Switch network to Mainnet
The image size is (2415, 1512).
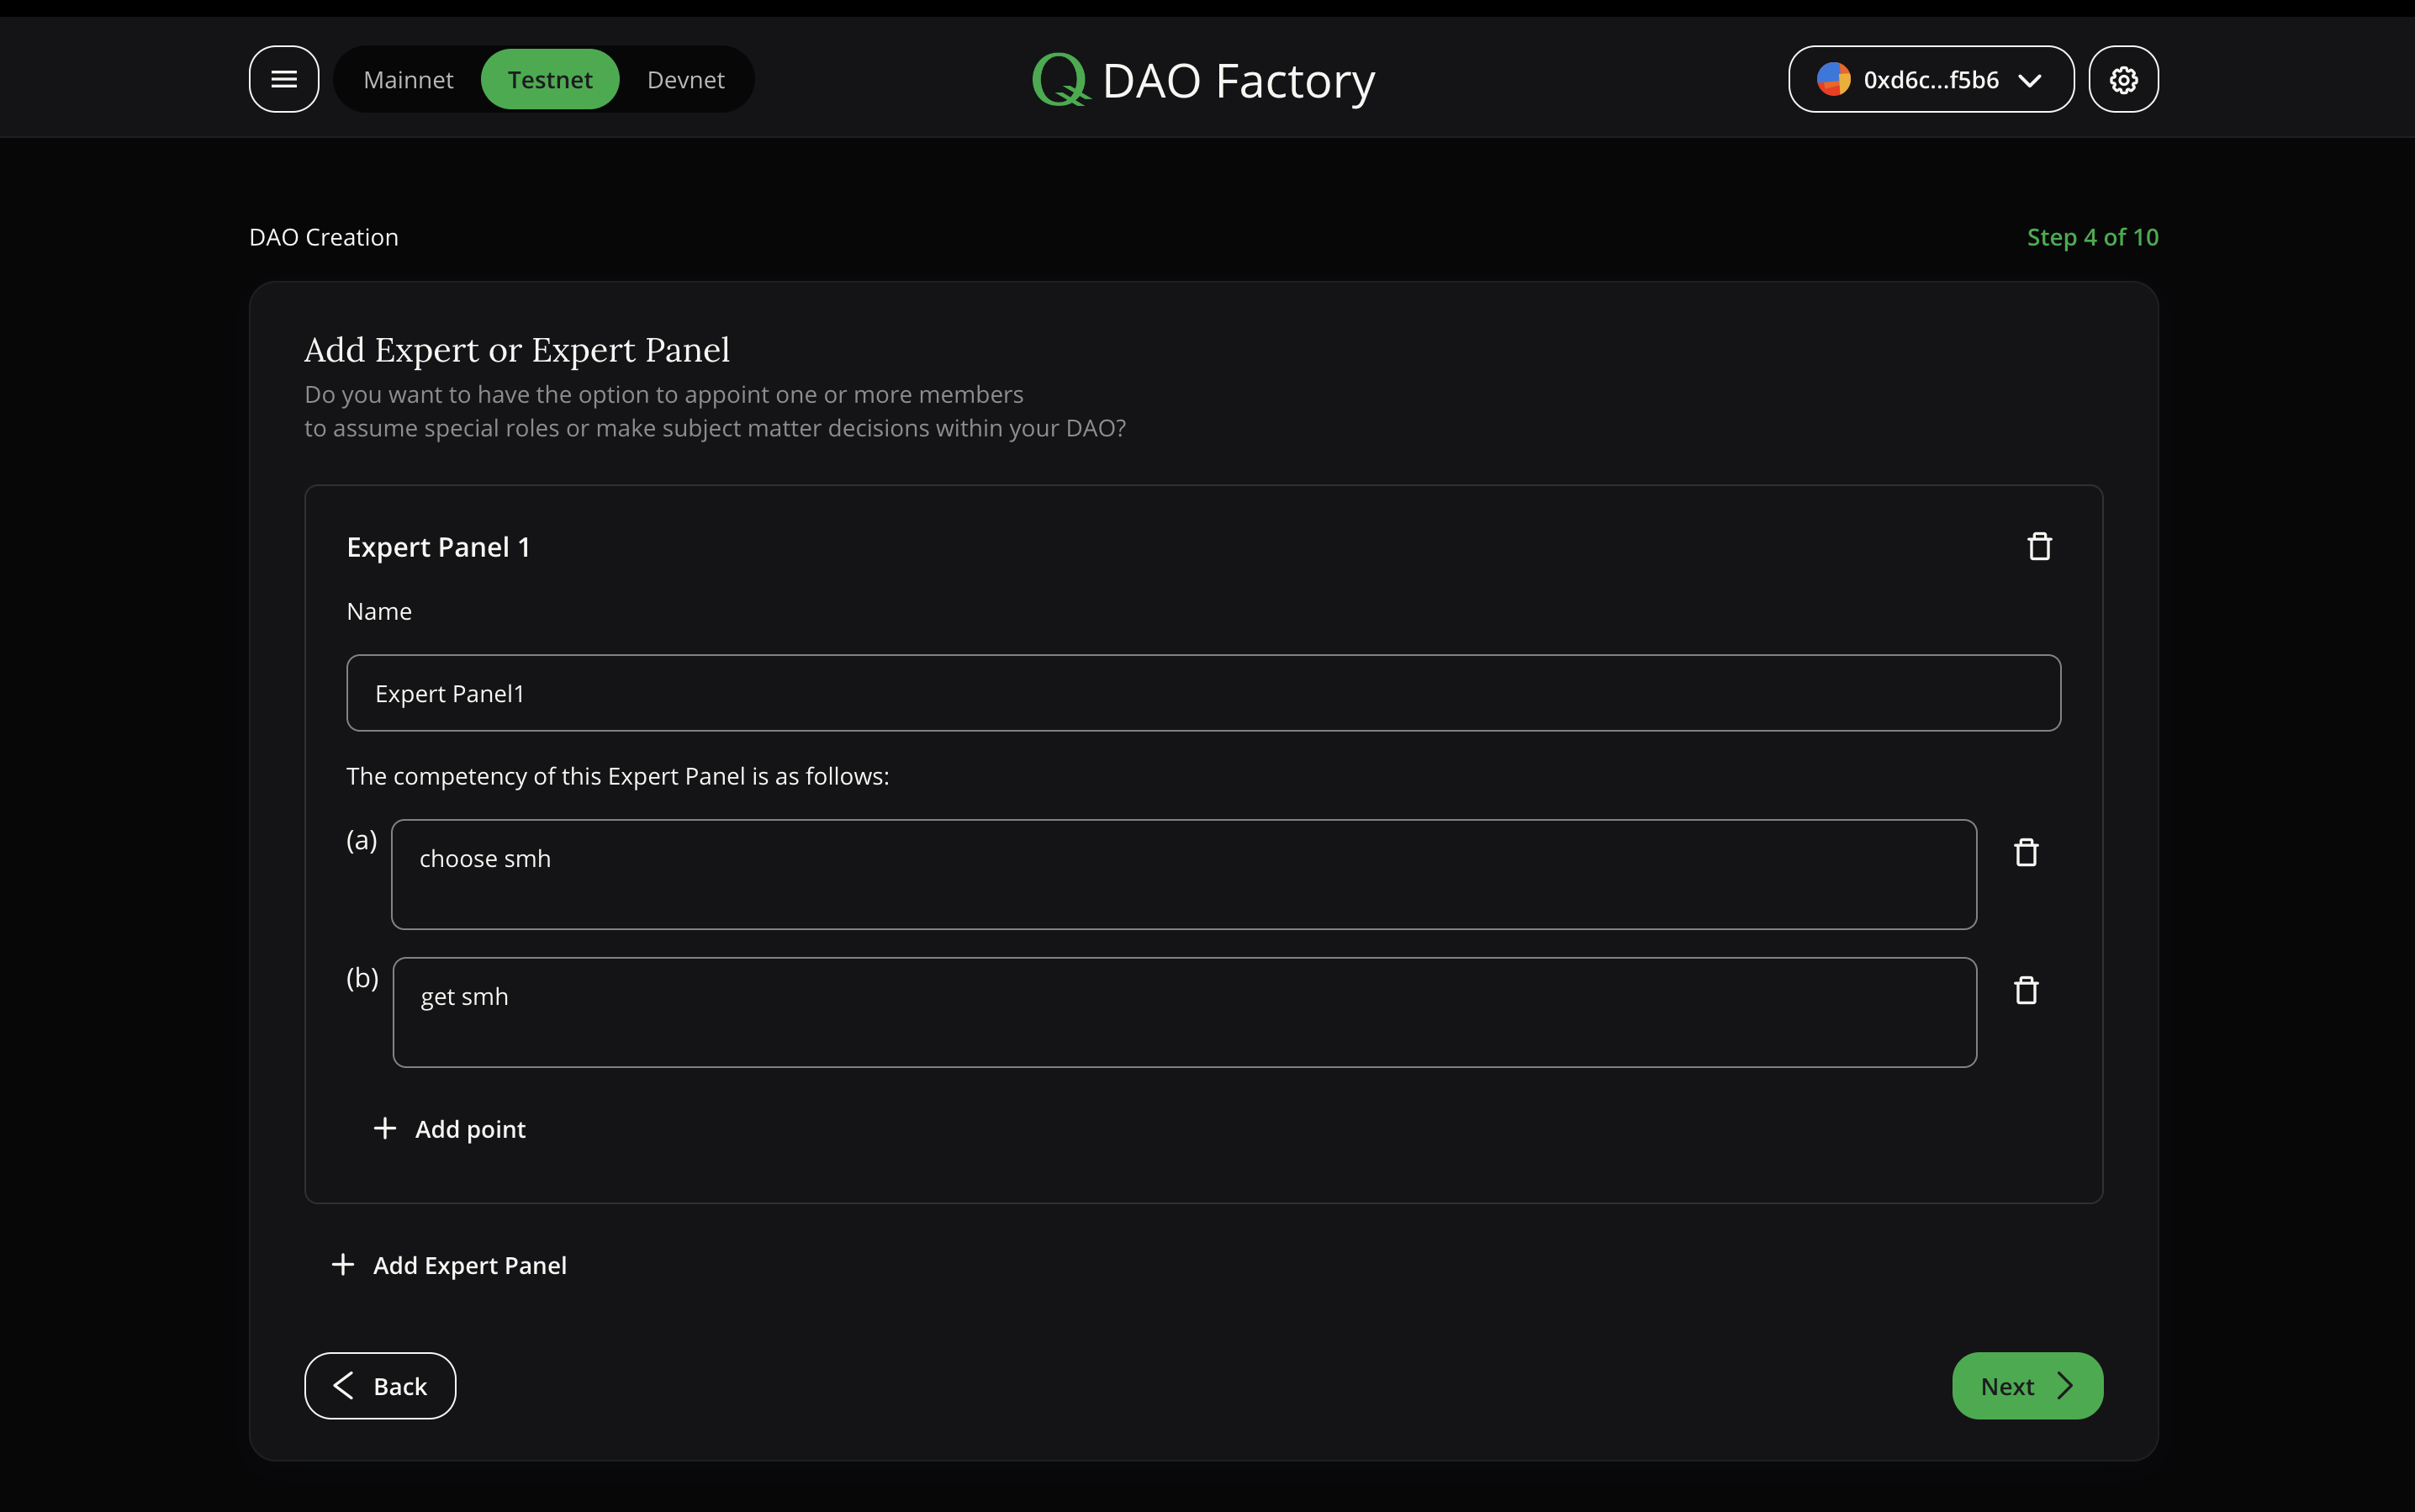tap(408, 79)
